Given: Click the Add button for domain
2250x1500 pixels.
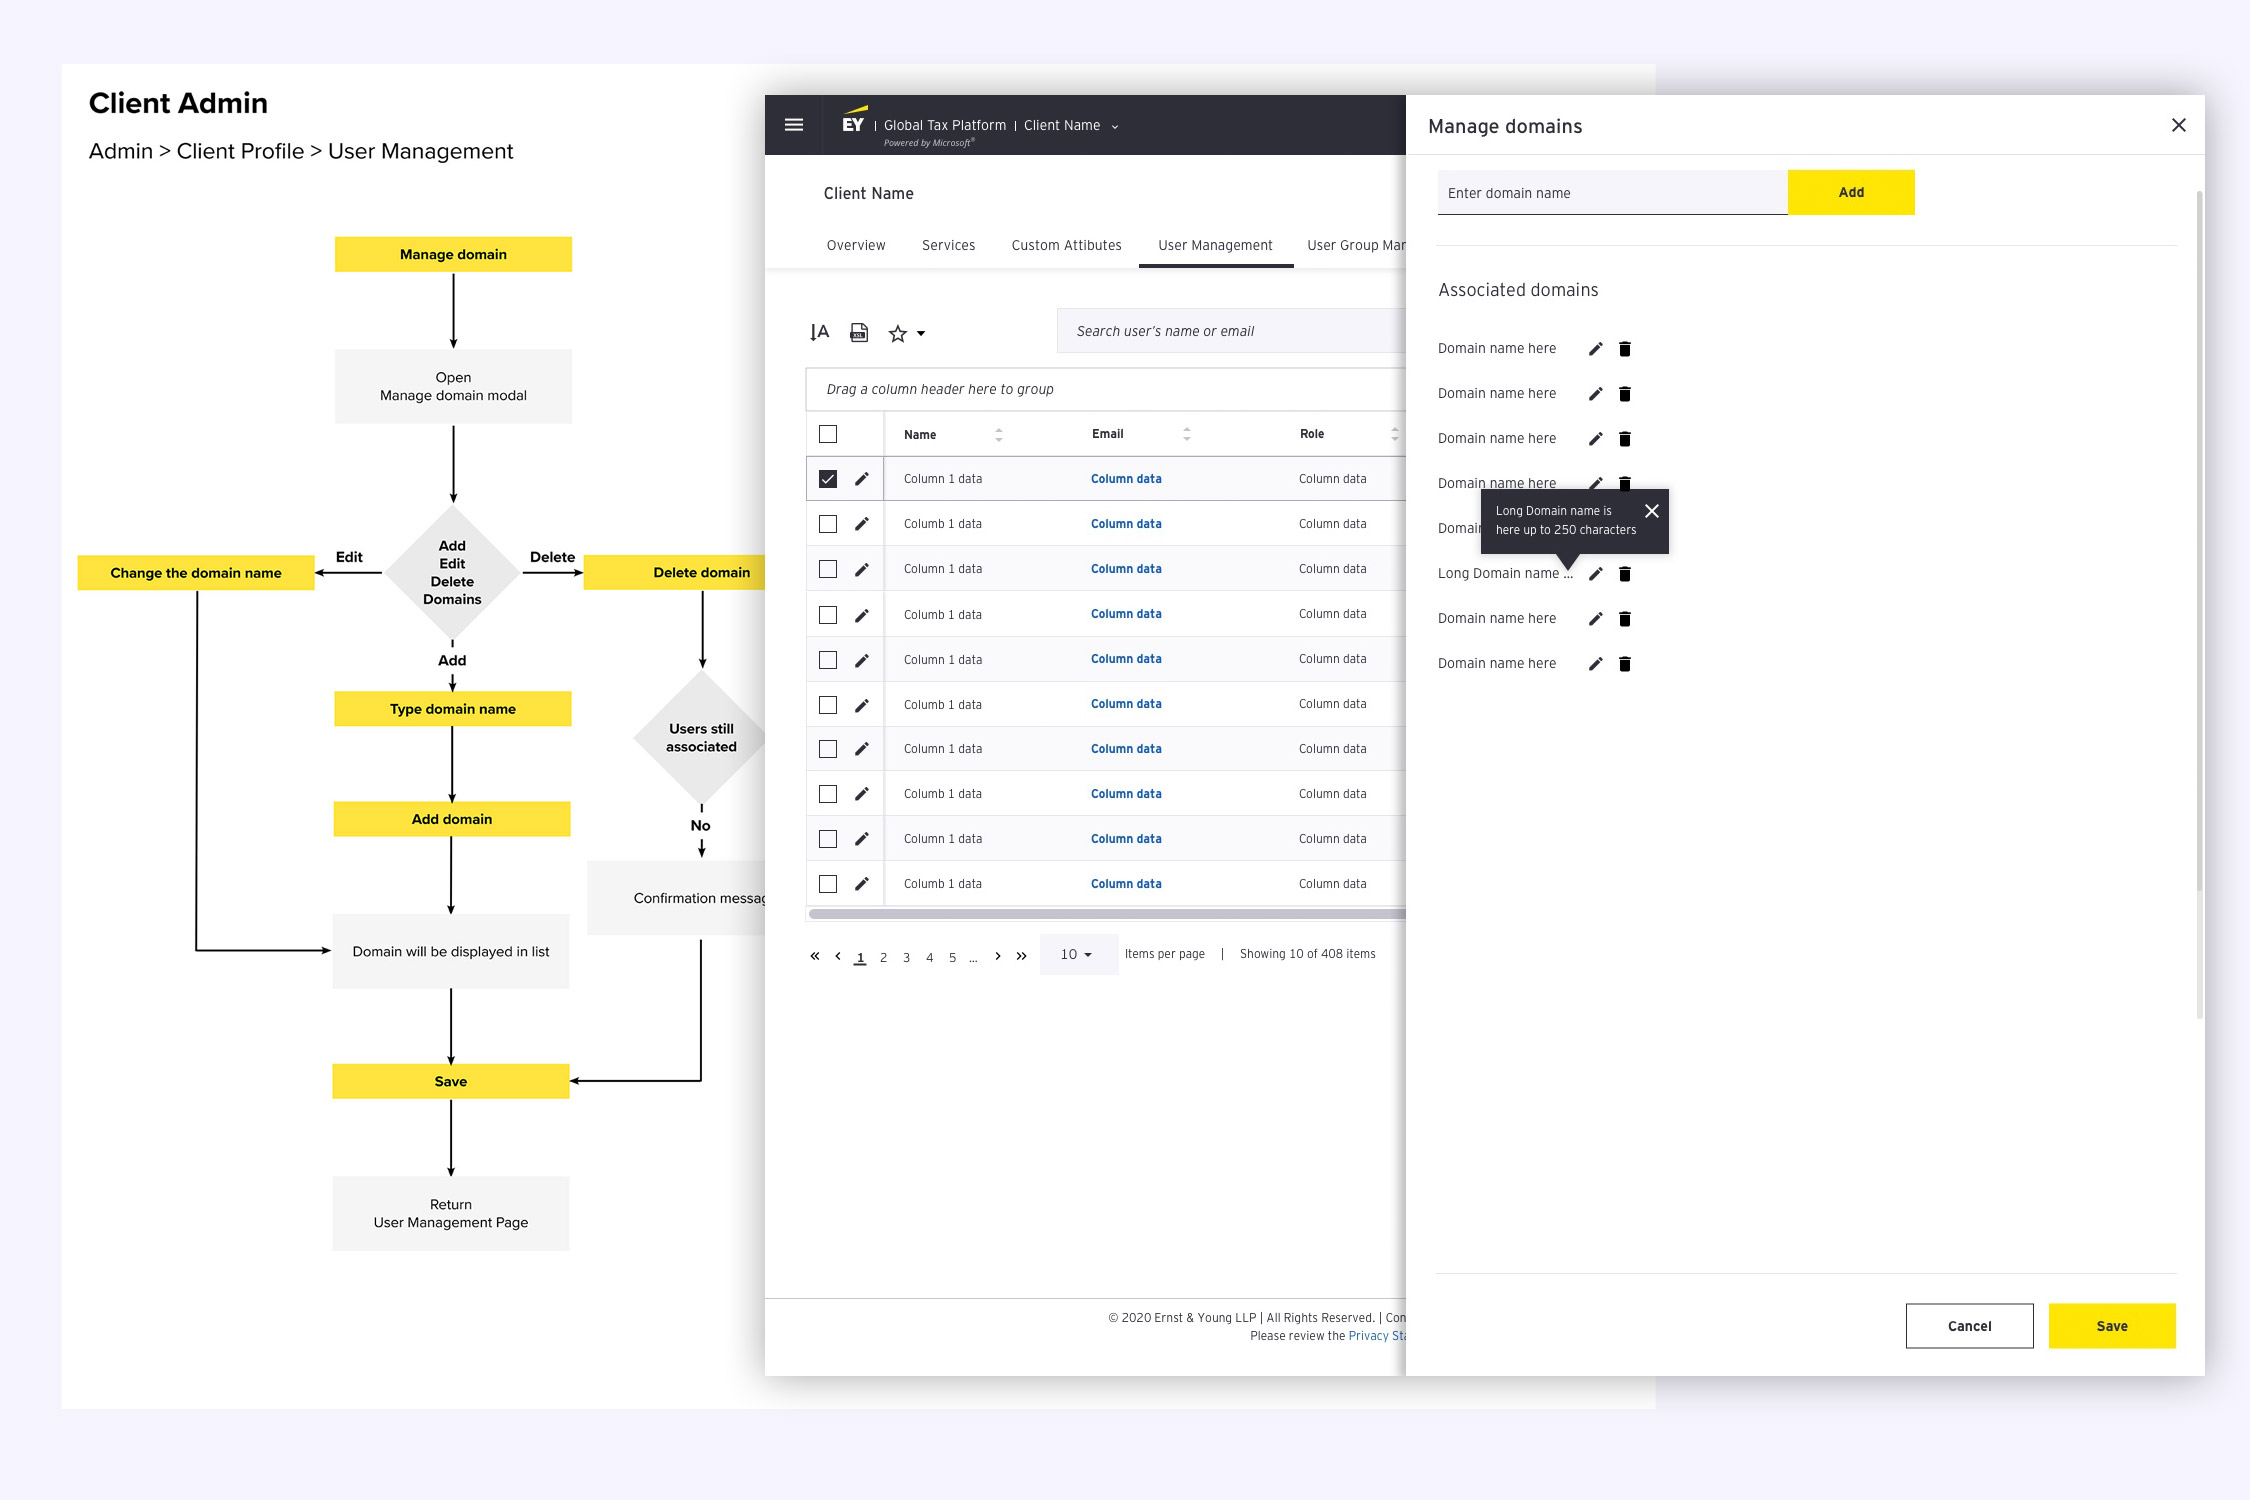Looking at the screenshot, I should pyautogui.click(x=1851, y=192).
